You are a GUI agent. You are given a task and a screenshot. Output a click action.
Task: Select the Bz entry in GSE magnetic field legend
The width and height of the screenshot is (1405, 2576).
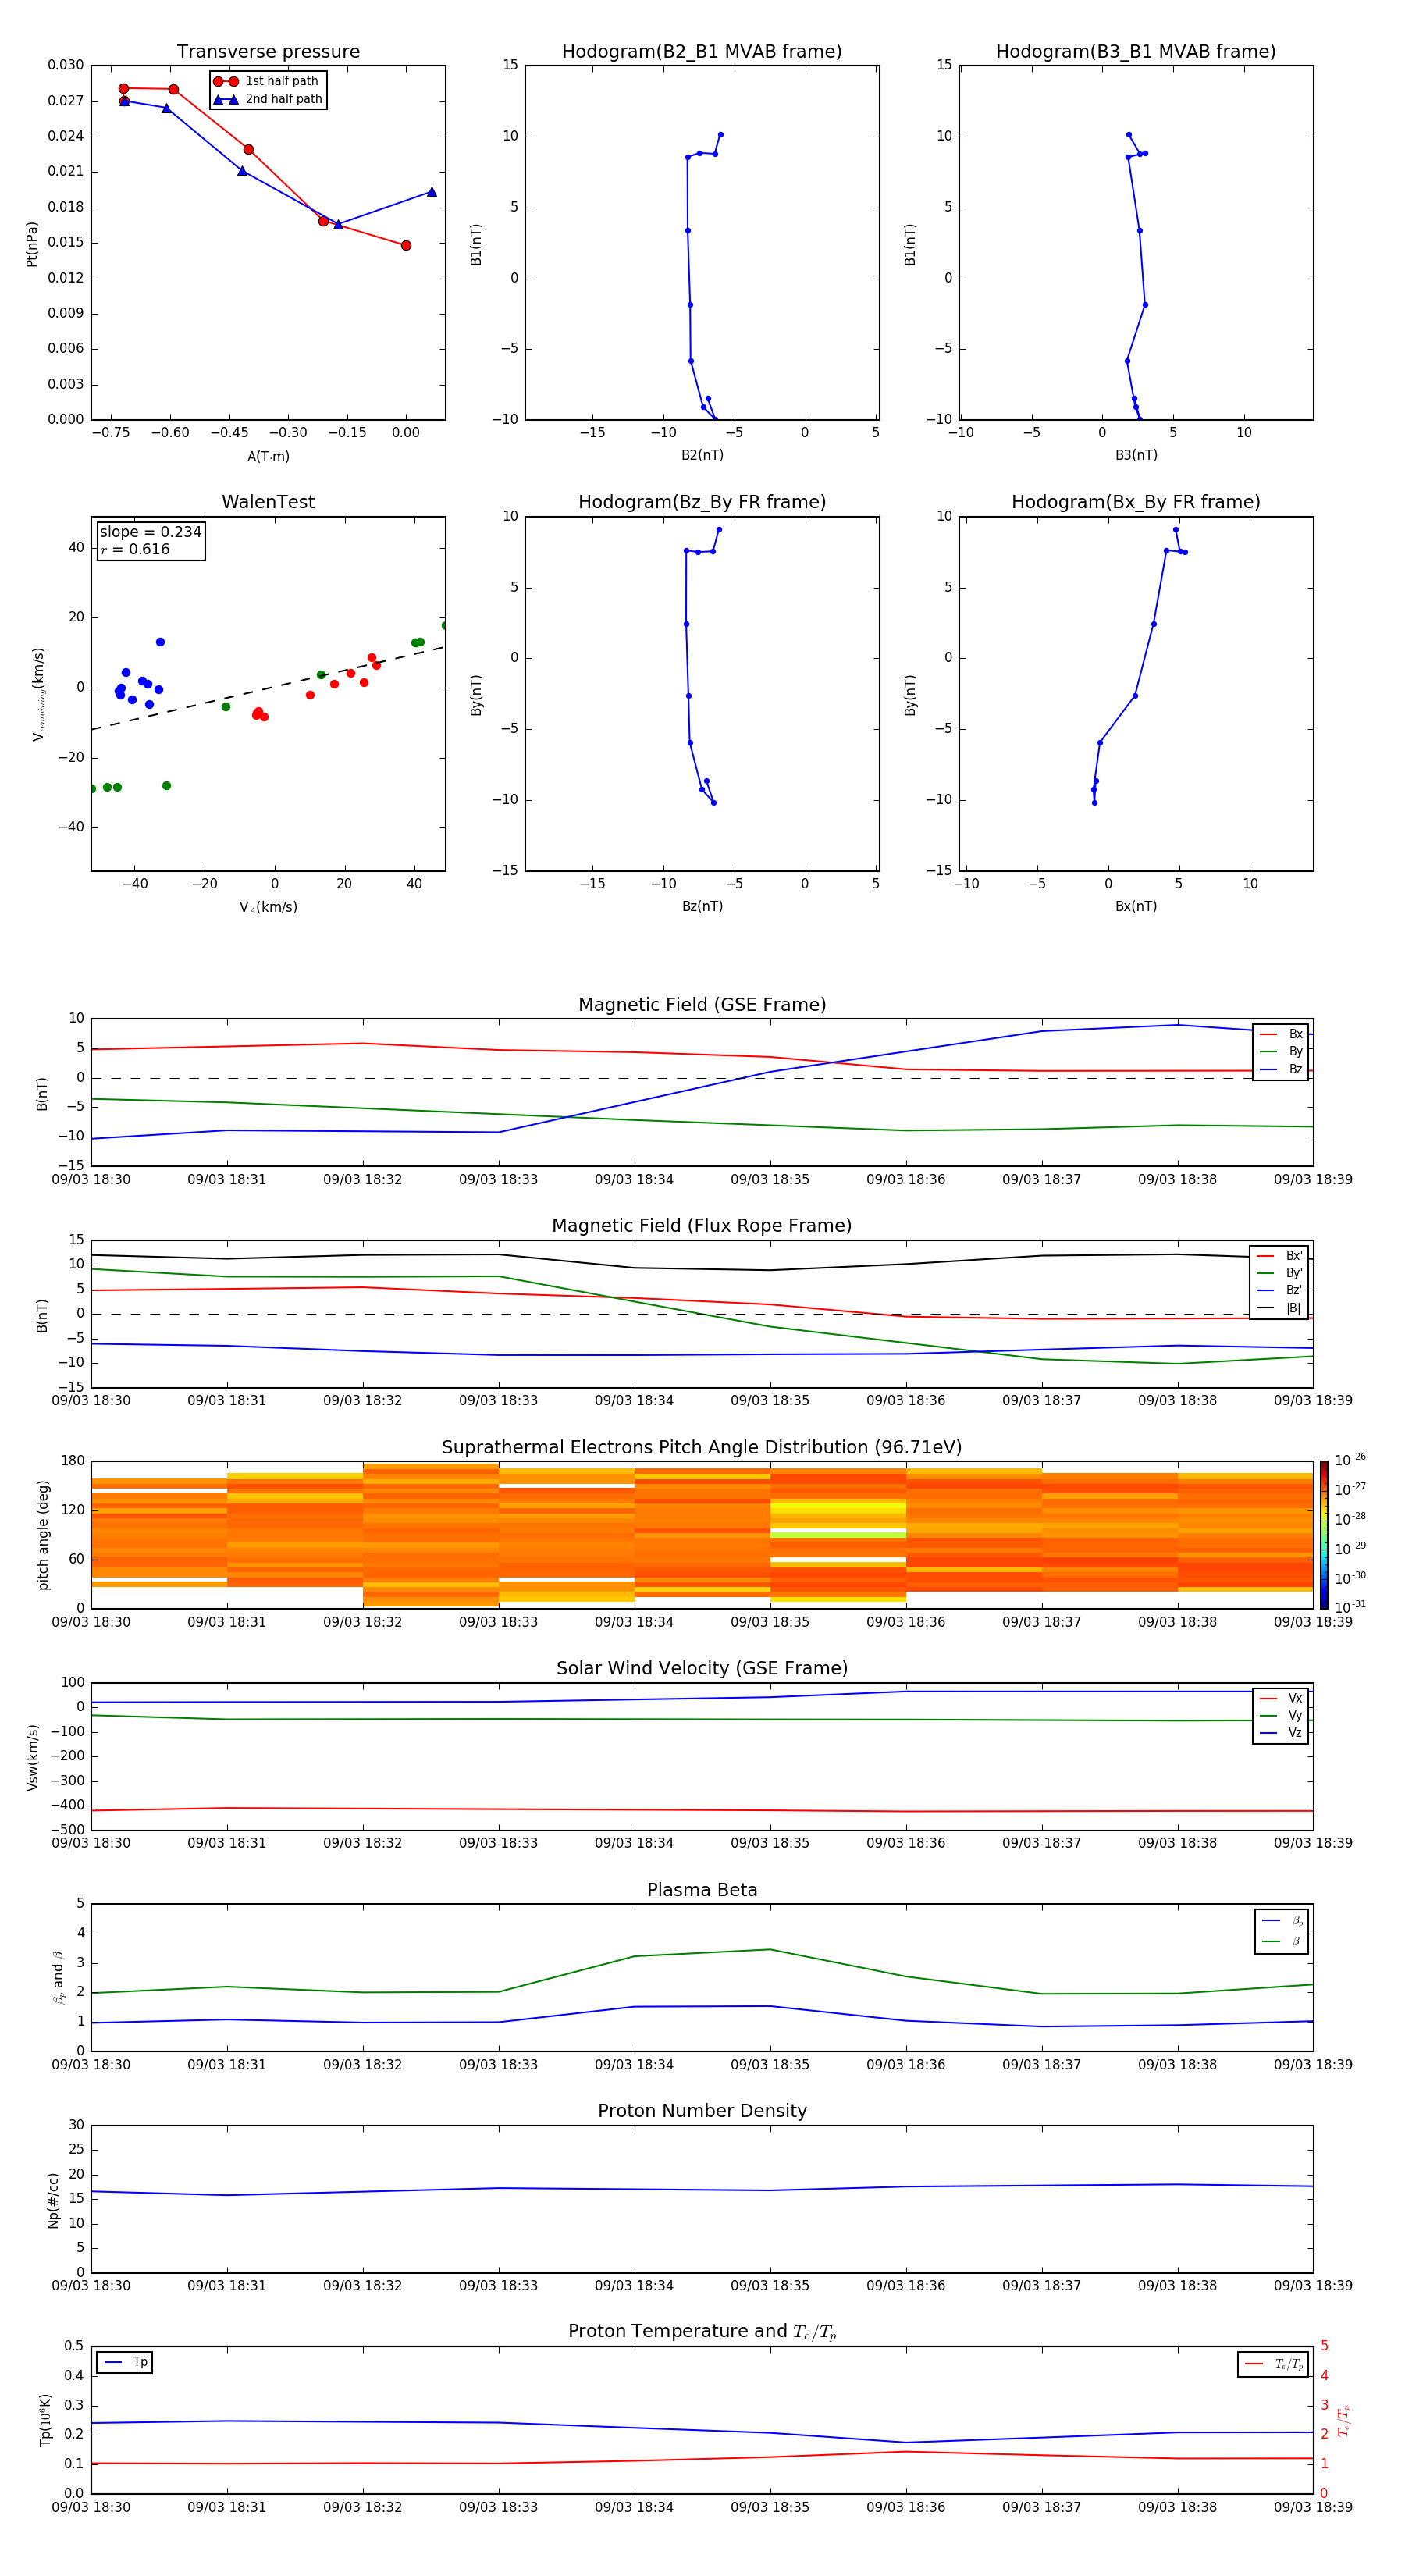1281,1069
